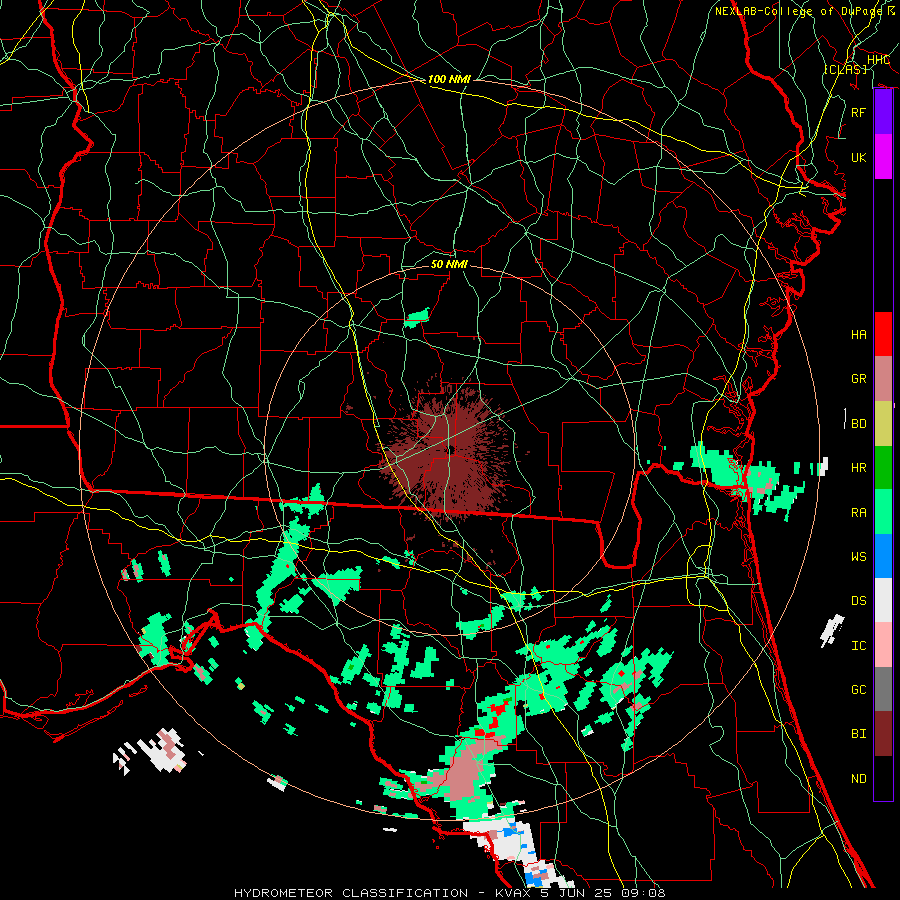Click the "50 NMI" range ring label
This screenshot has width=900, height=900.
click(449, 264)
